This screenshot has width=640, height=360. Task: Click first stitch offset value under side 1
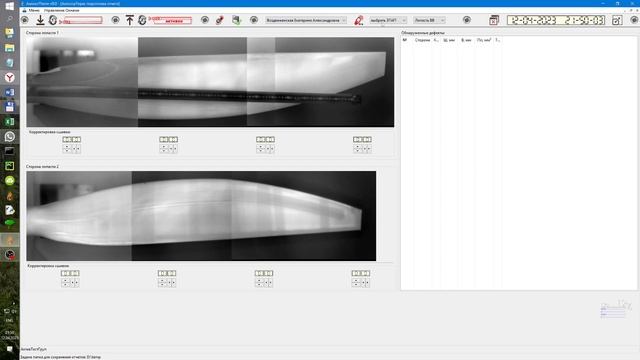pyautogui.click(x=71, y=140)
